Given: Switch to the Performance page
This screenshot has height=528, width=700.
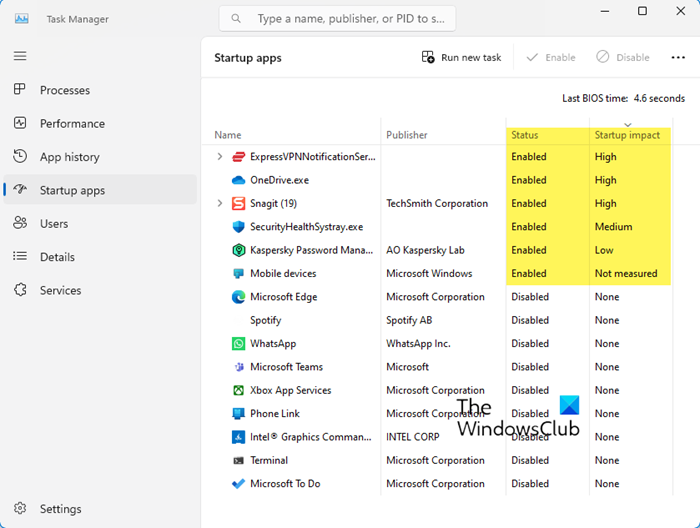Looking at the screenshot, I should [100, 123].
